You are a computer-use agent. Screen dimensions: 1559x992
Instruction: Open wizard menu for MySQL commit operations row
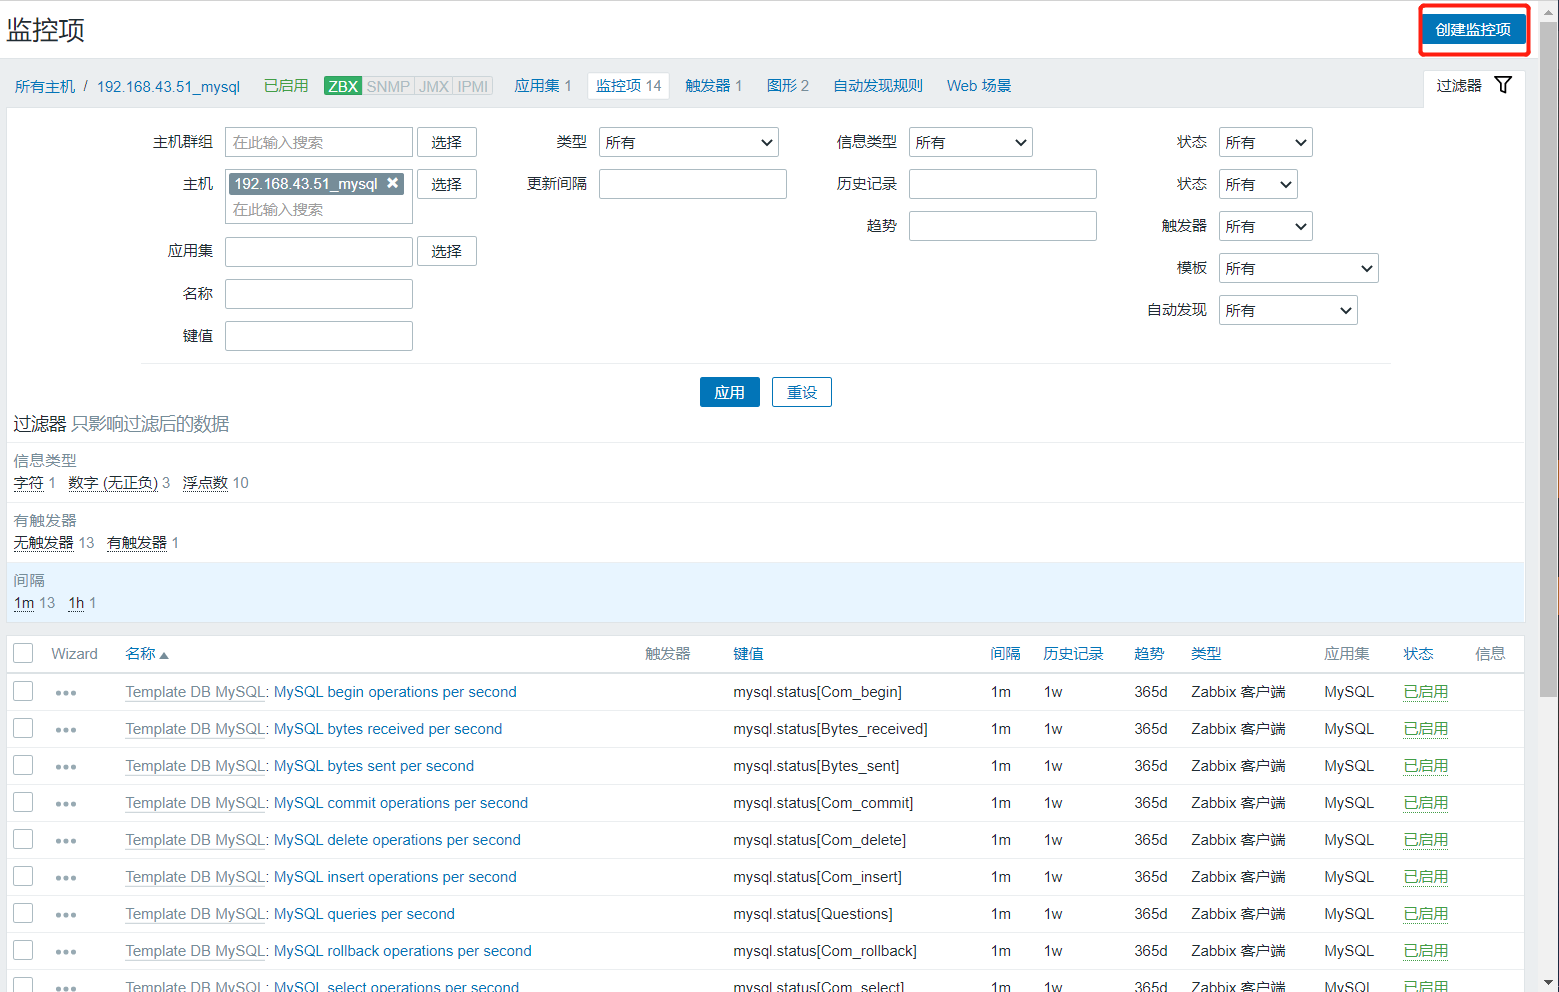[x=66, y=804]
